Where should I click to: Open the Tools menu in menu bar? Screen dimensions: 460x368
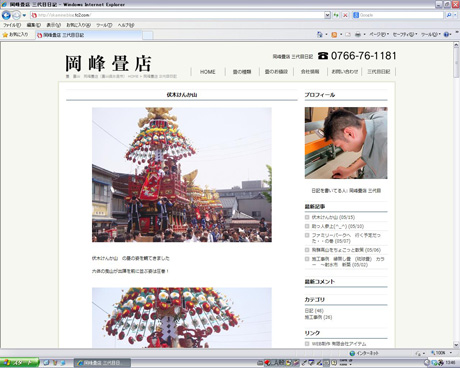104,25
